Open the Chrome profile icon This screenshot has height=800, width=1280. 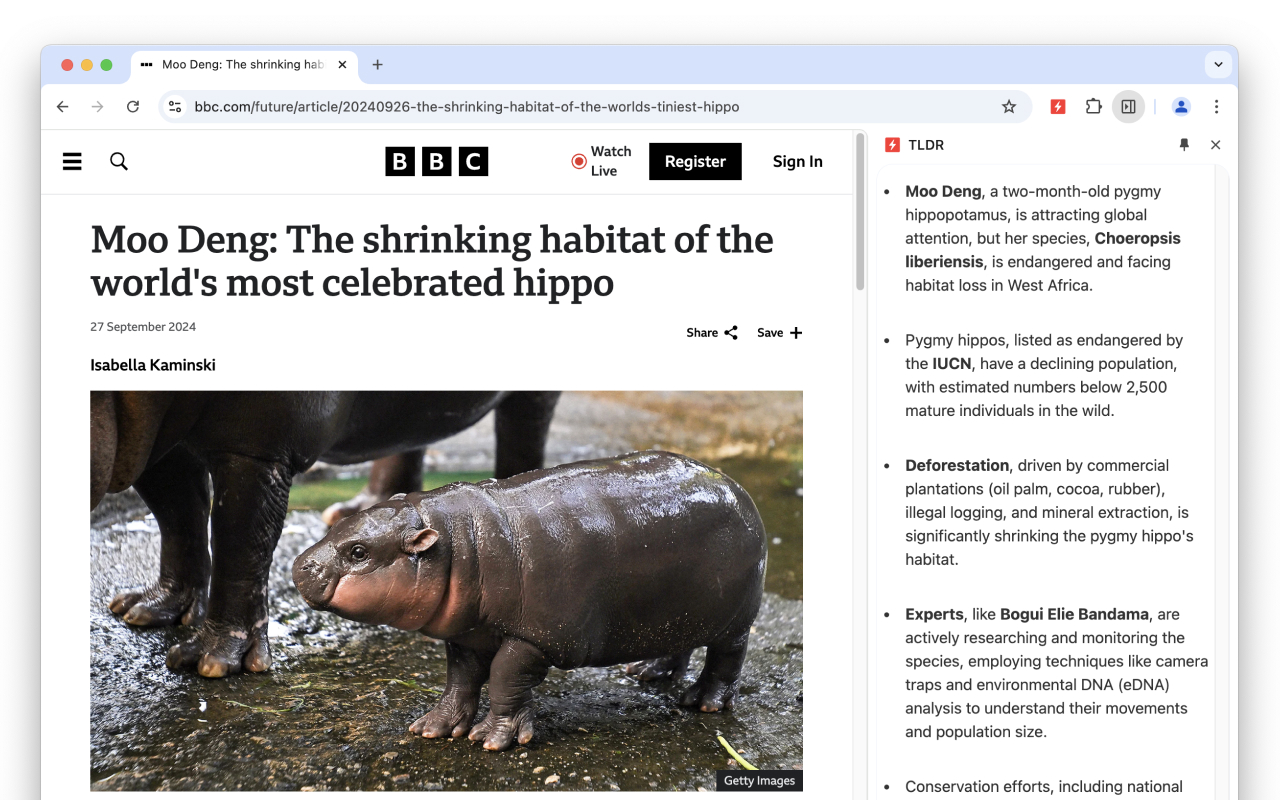1180,106
